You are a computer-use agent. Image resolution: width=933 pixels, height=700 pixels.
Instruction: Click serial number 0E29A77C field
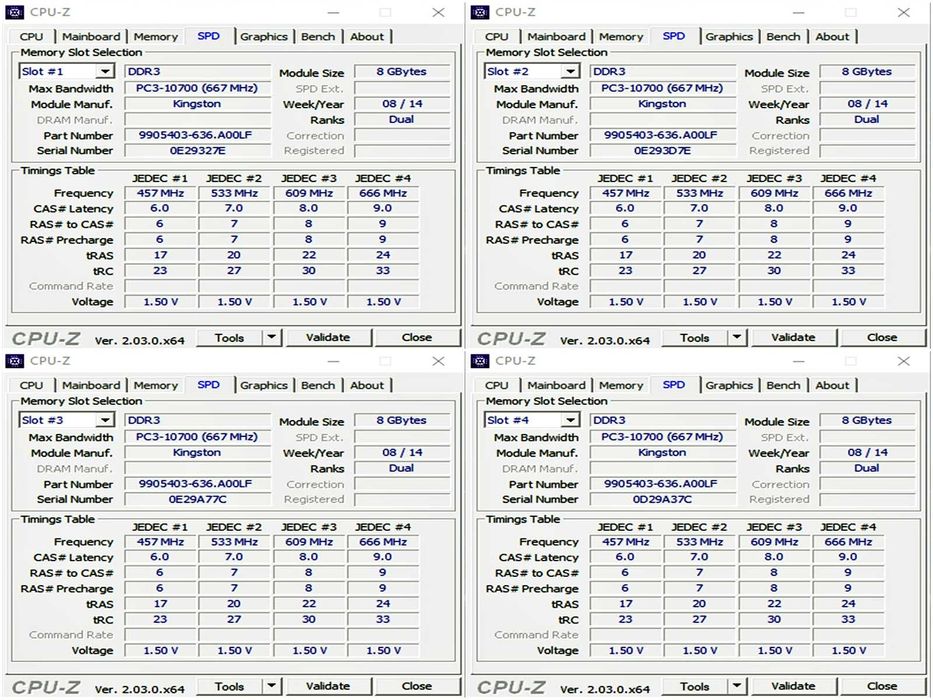pos(198,499)
